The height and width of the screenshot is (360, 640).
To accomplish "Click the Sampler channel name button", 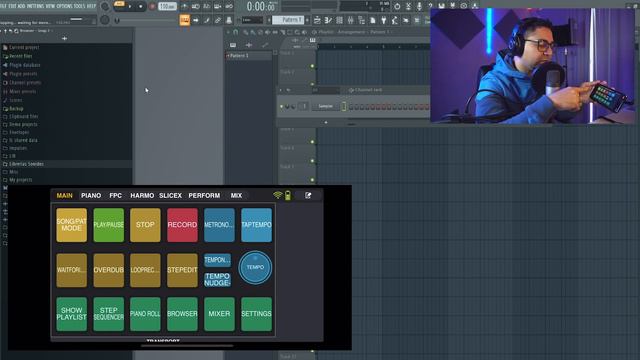I will point(325,107).
